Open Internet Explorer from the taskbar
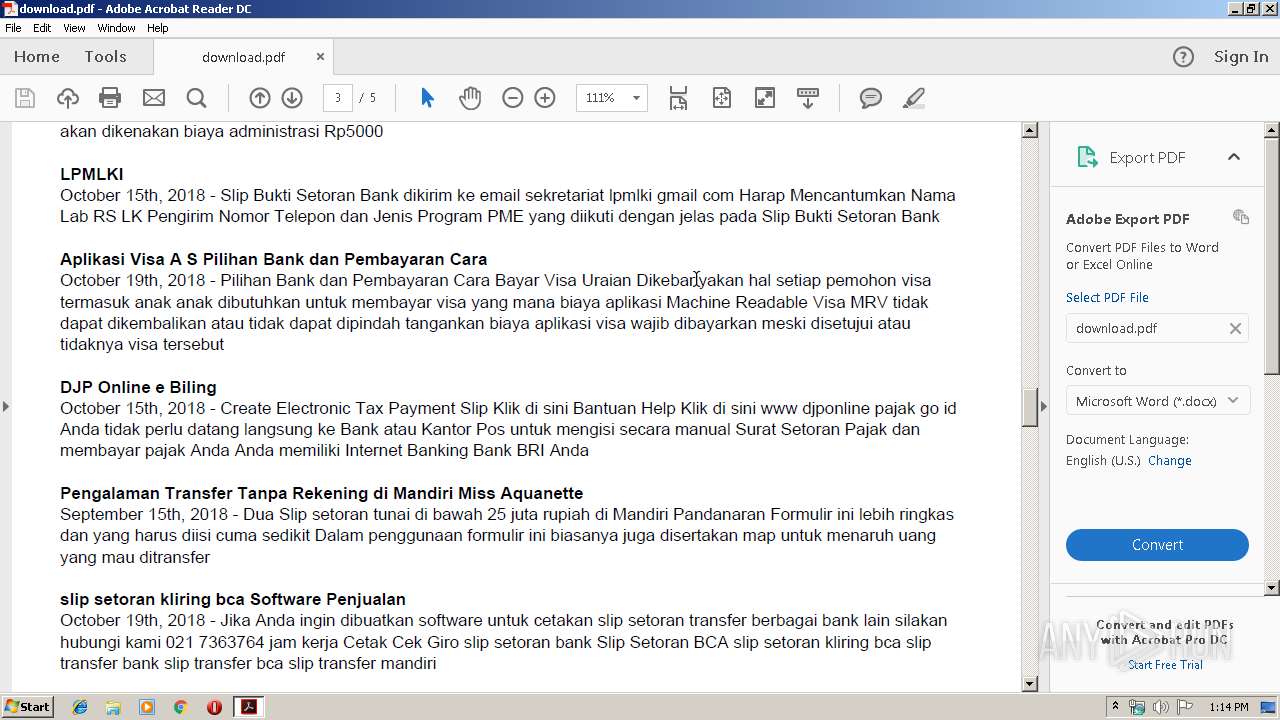1280x720 pixels. pos(80,707)
